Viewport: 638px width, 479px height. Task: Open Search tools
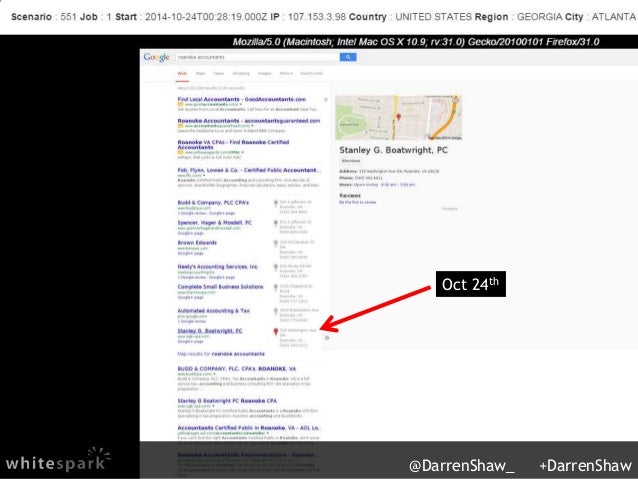(311, 74)
